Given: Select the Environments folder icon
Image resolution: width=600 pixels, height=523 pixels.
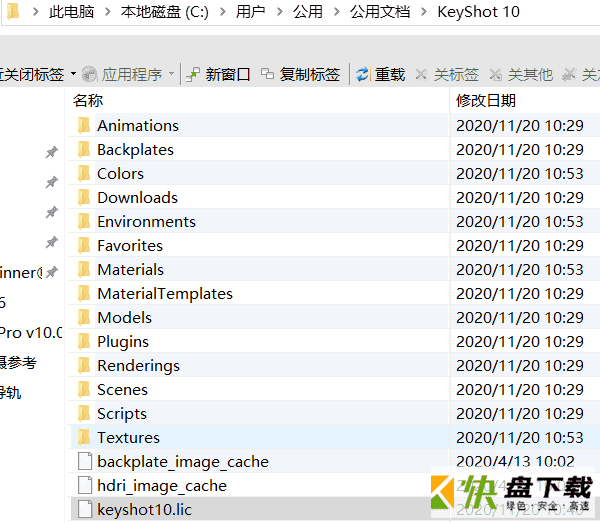Looking at the screenshot, I should [x=84, y=222].
